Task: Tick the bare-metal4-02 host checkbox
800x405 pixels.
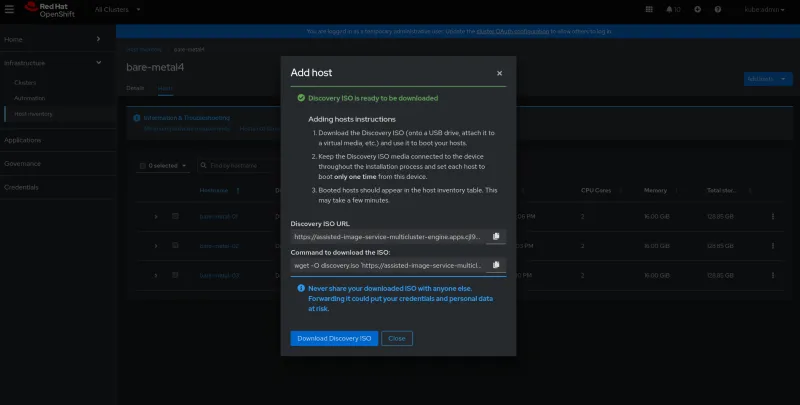Action: click(175, 245)
